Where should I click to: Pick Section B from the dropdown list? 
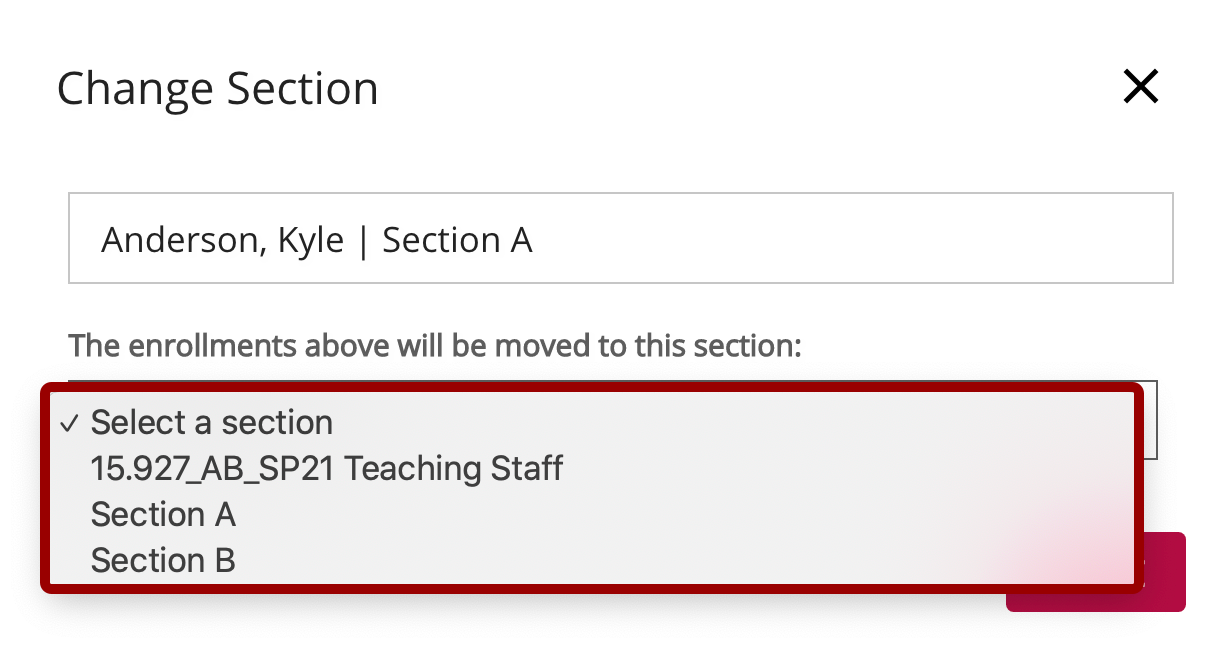[163, 560]
